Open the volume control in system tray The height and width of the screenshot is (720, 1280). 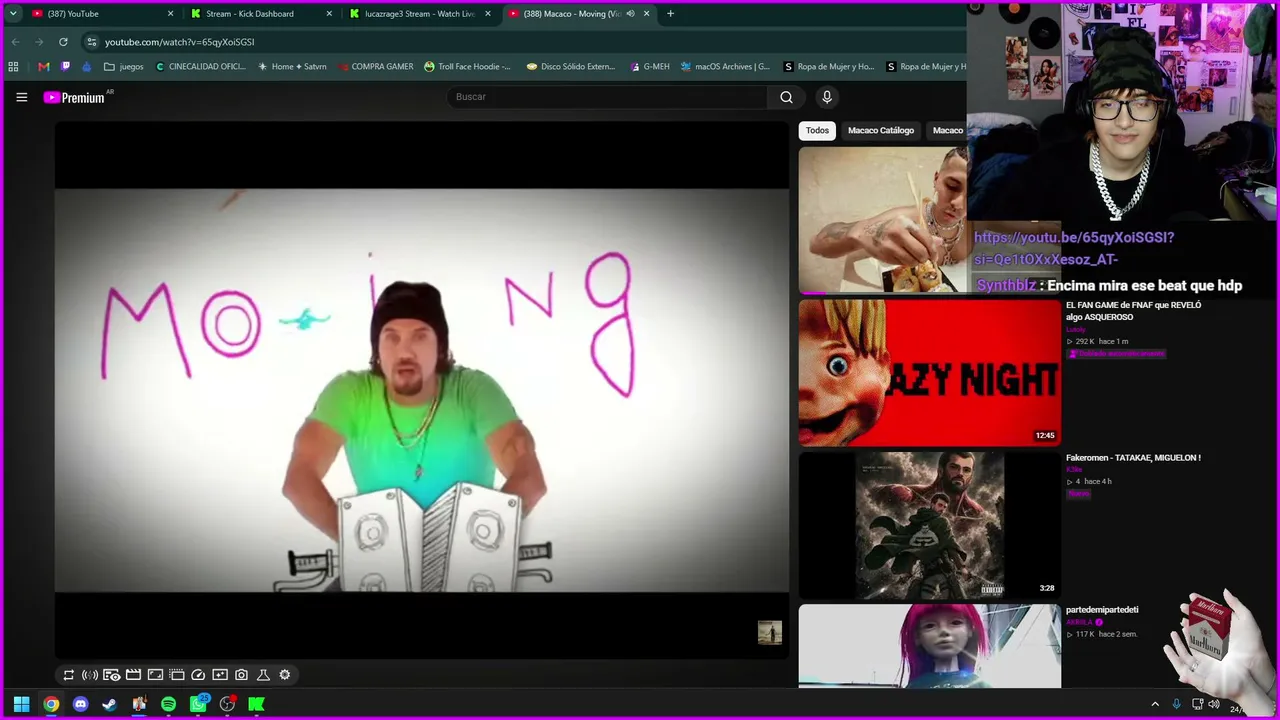click(x=1214, y=704)
